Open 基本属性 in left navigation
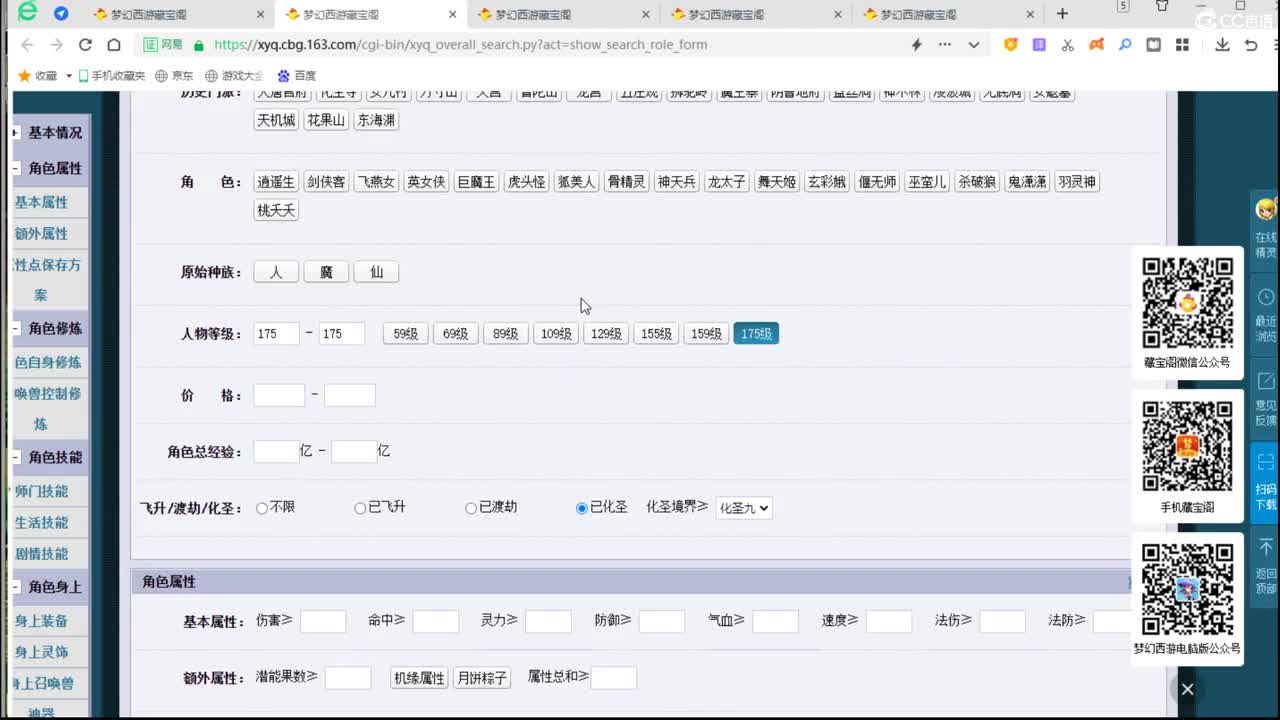 (x=41, y=202)
